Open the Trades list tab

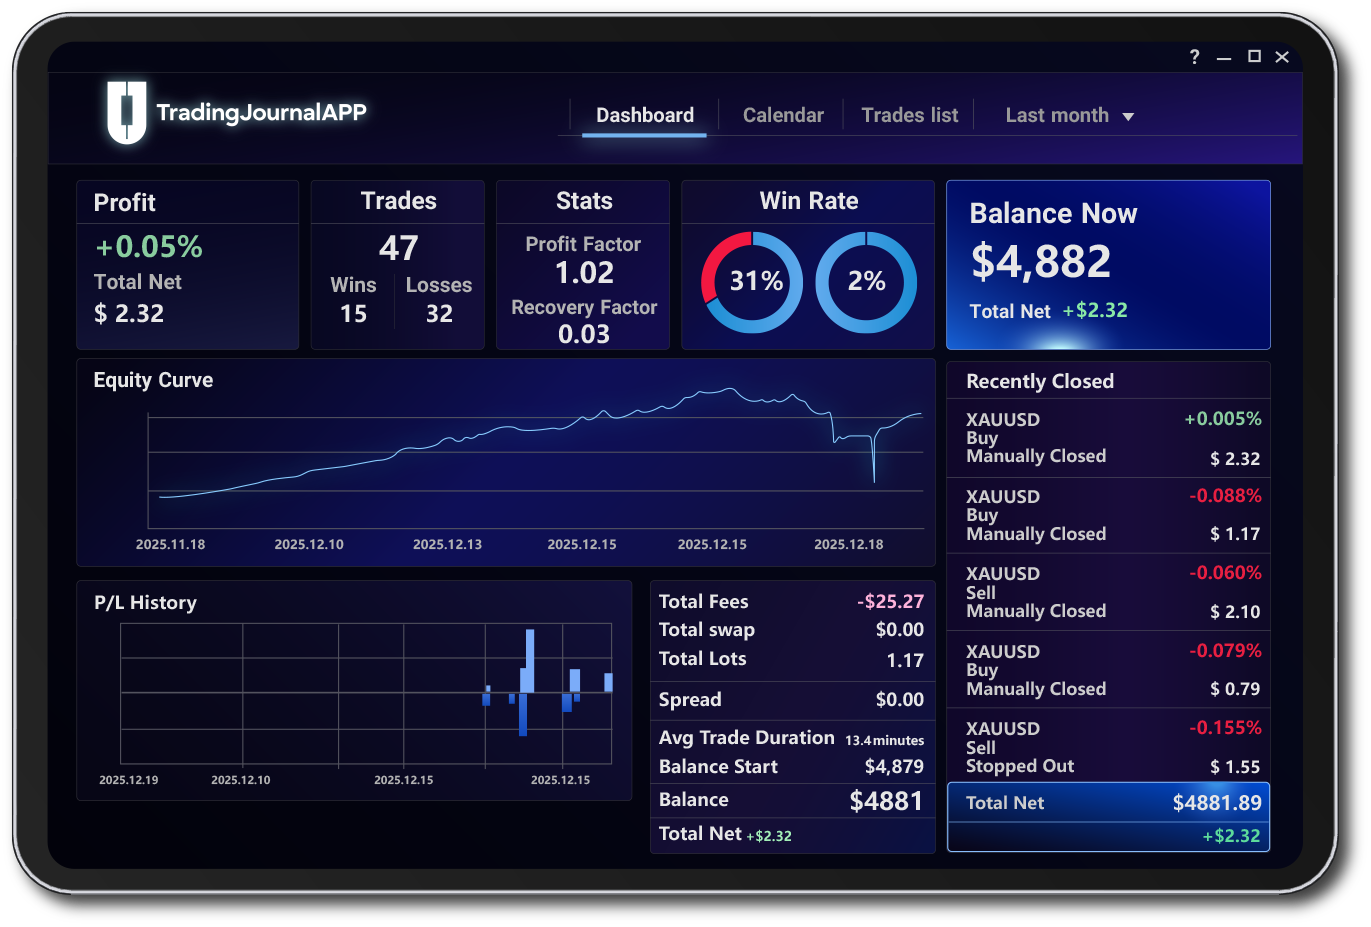pyautogui.click(x=909, y=115)
